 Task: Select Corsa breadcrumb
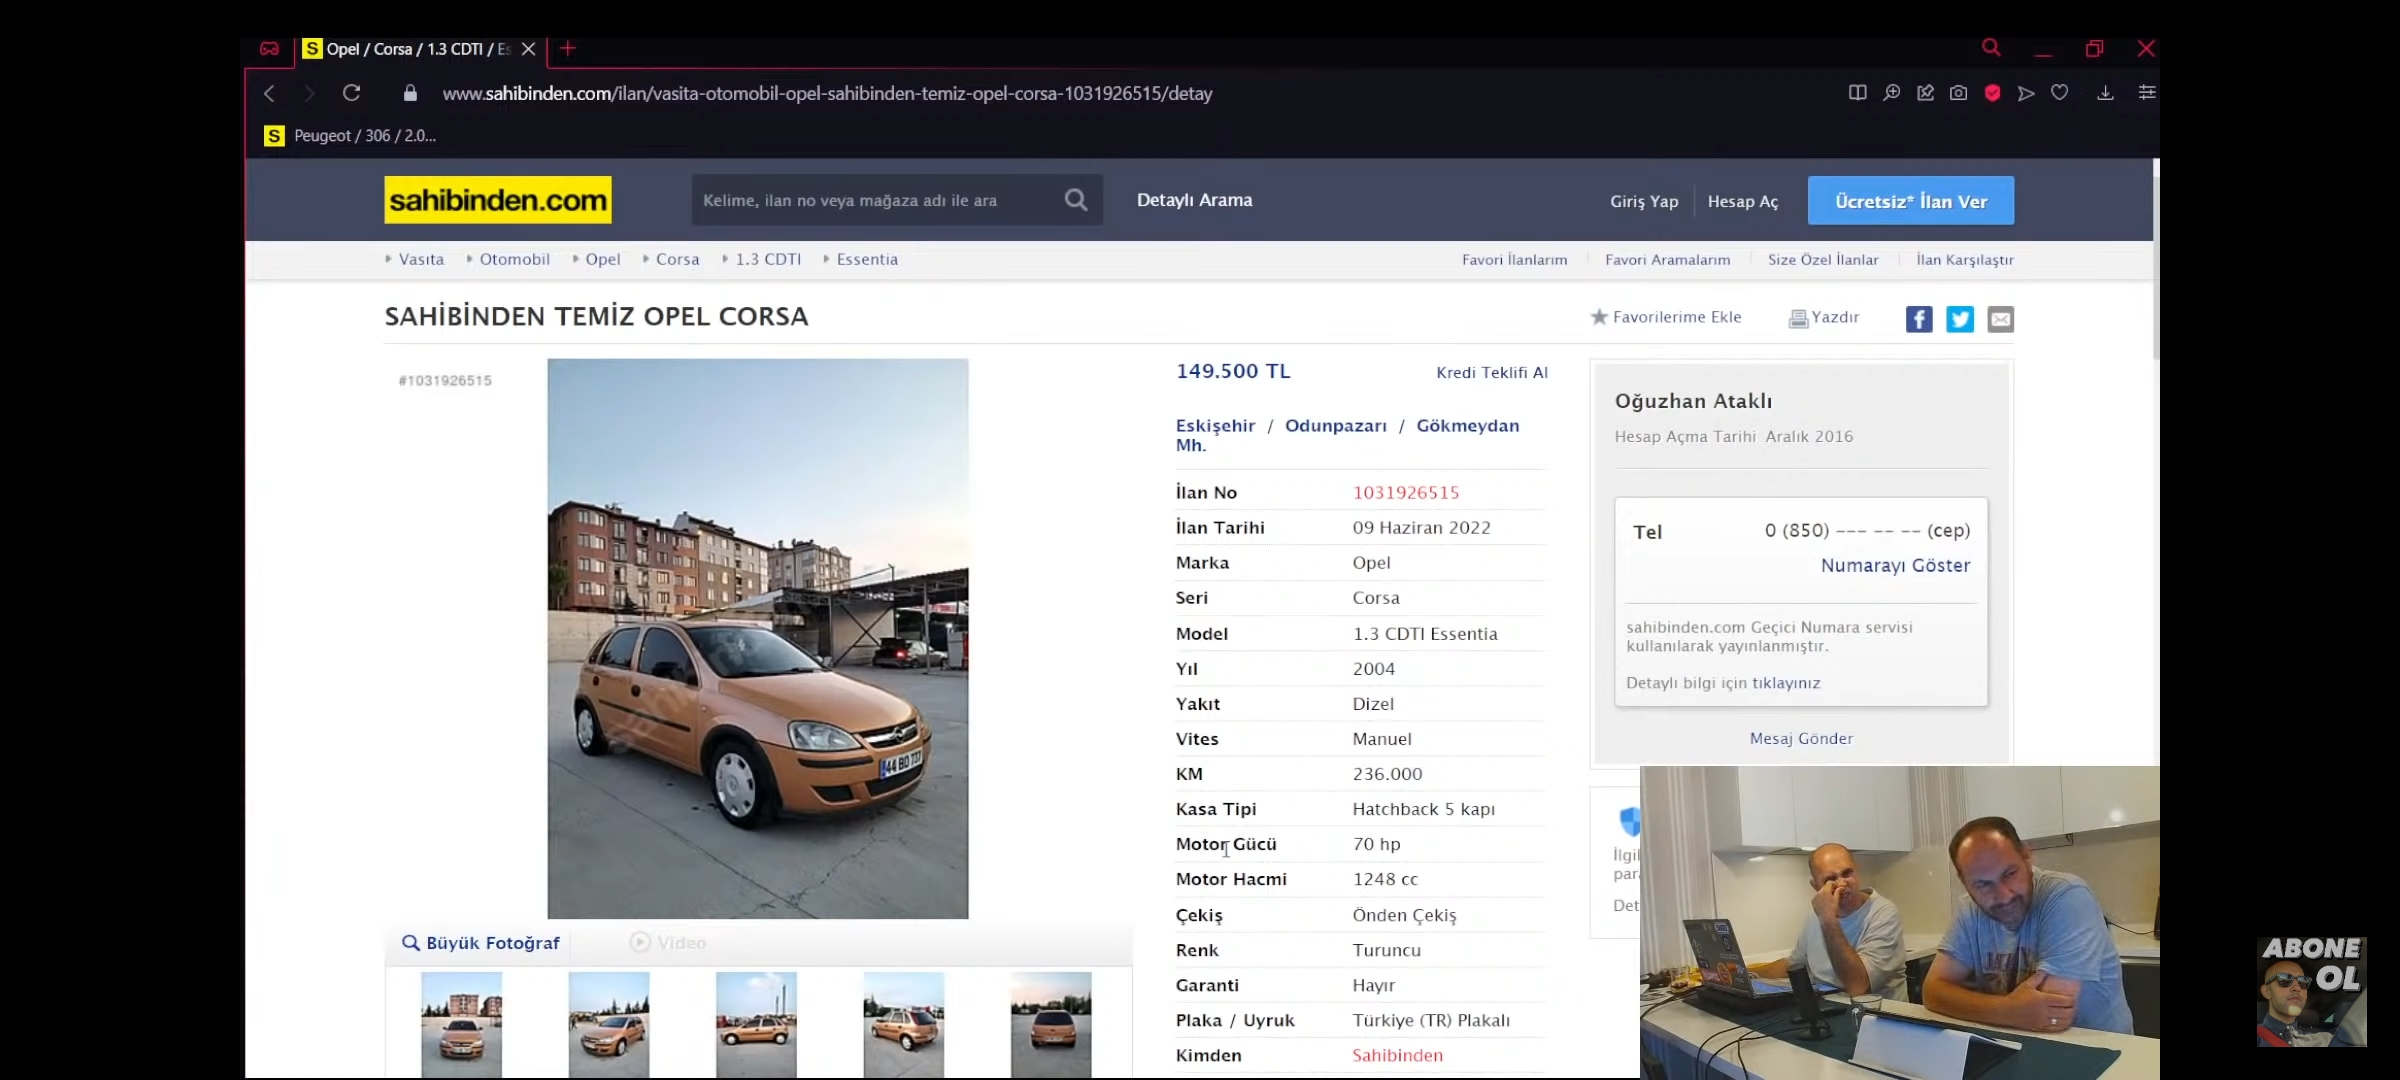click(x=678, y=259)
